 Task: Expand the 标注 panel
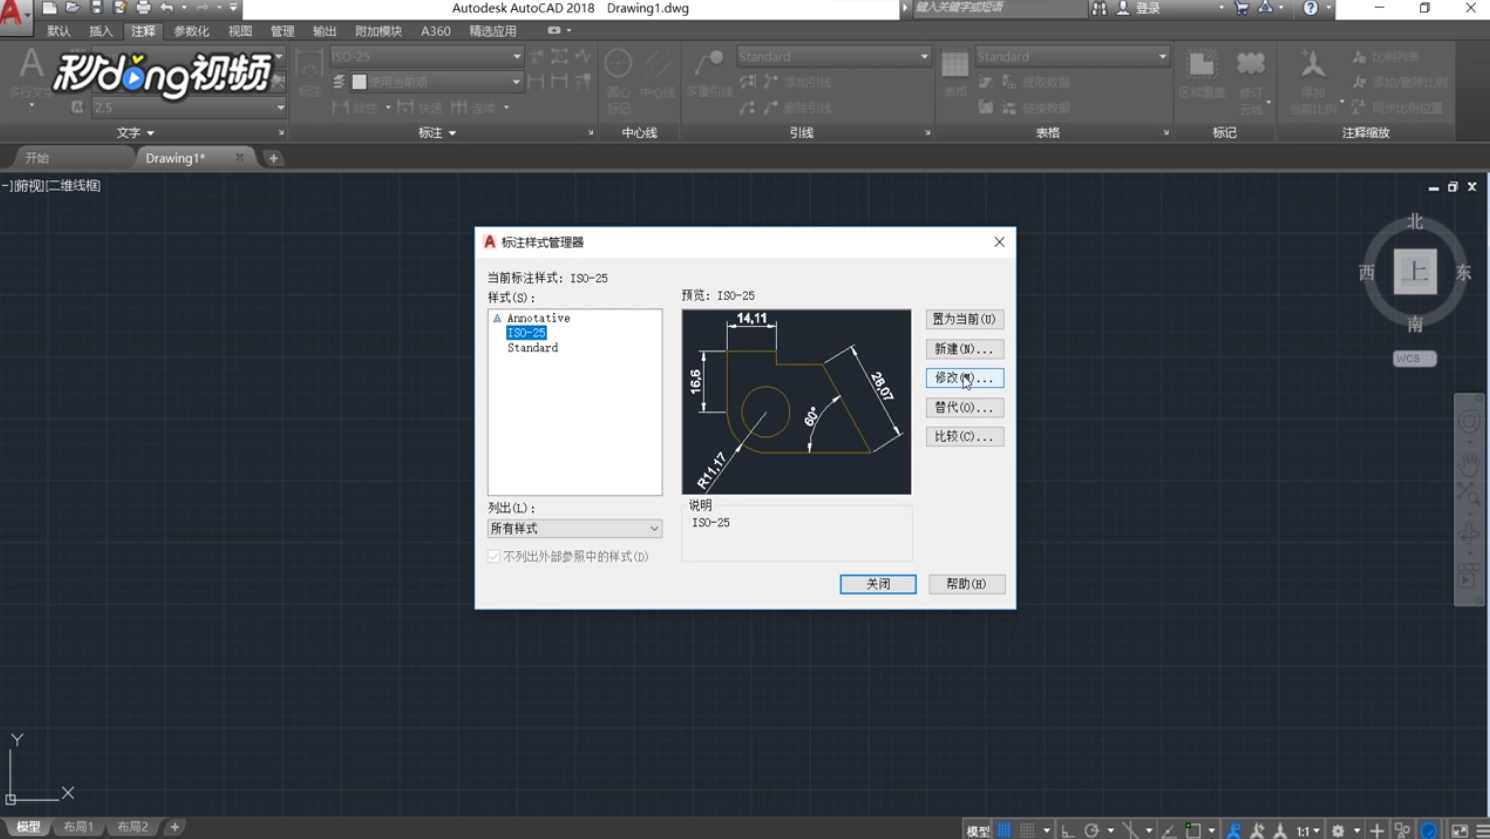(437, 132)
